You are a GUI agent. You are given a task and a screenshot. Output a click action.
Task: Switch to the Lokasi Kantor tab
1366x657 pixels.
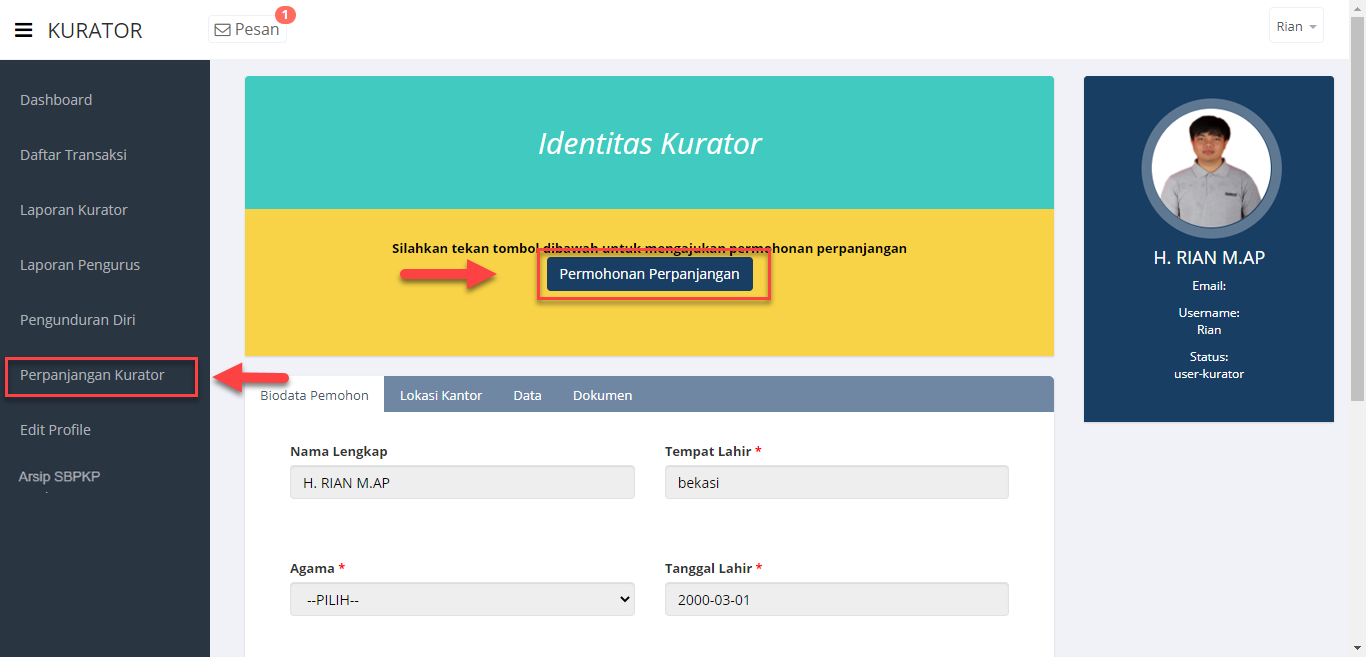(x=441, y=395)
